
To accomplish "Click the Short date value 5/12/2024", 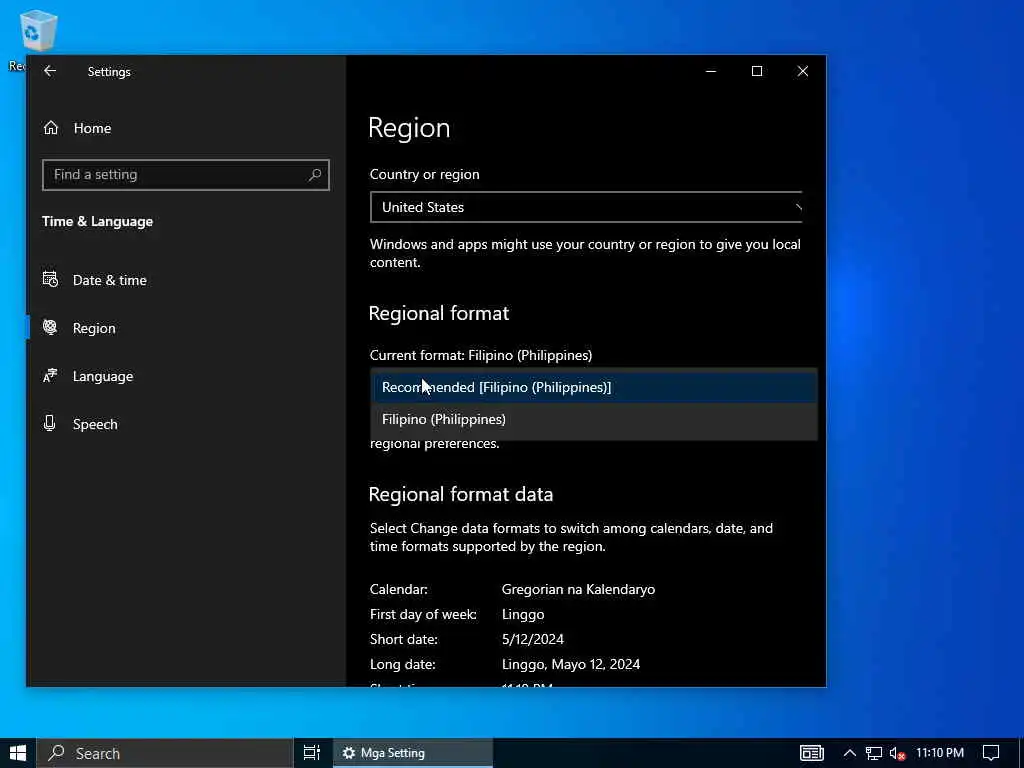I will pyautogui.click(x=533, y=639).
